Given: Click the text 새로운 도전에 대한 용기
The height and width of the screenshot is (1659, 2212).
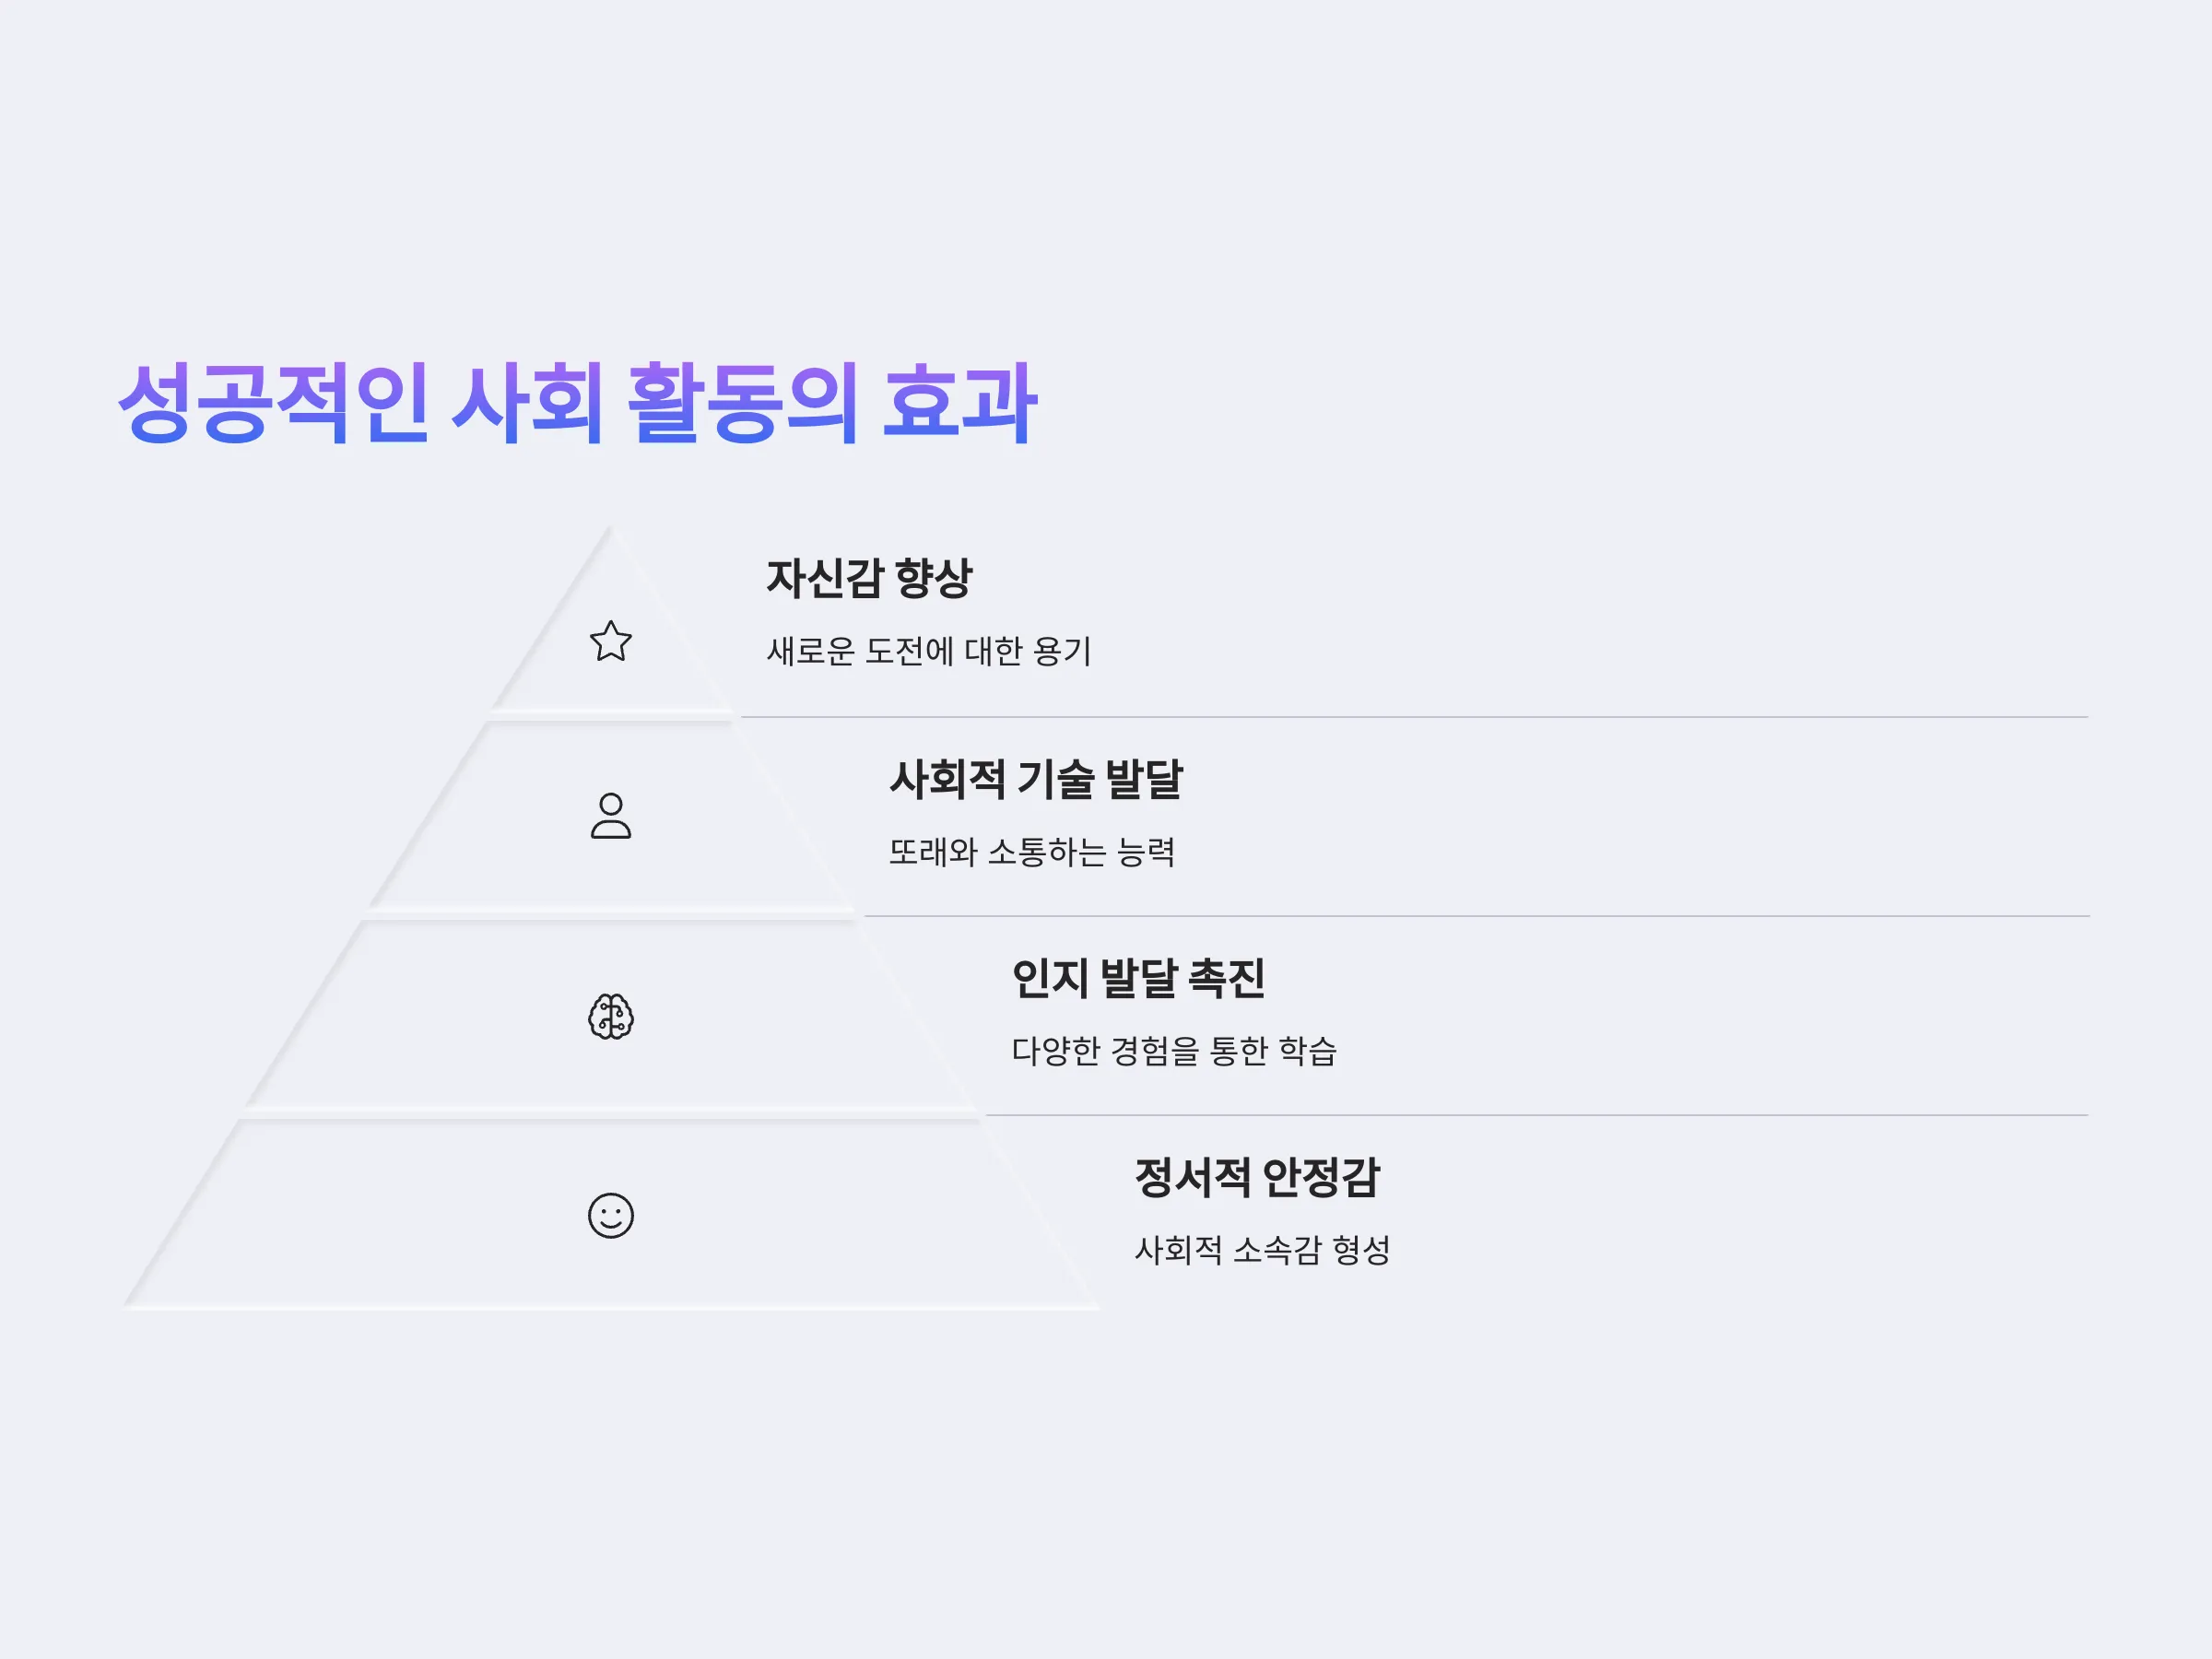Looking at the screenshot, I should pos(929,651).
